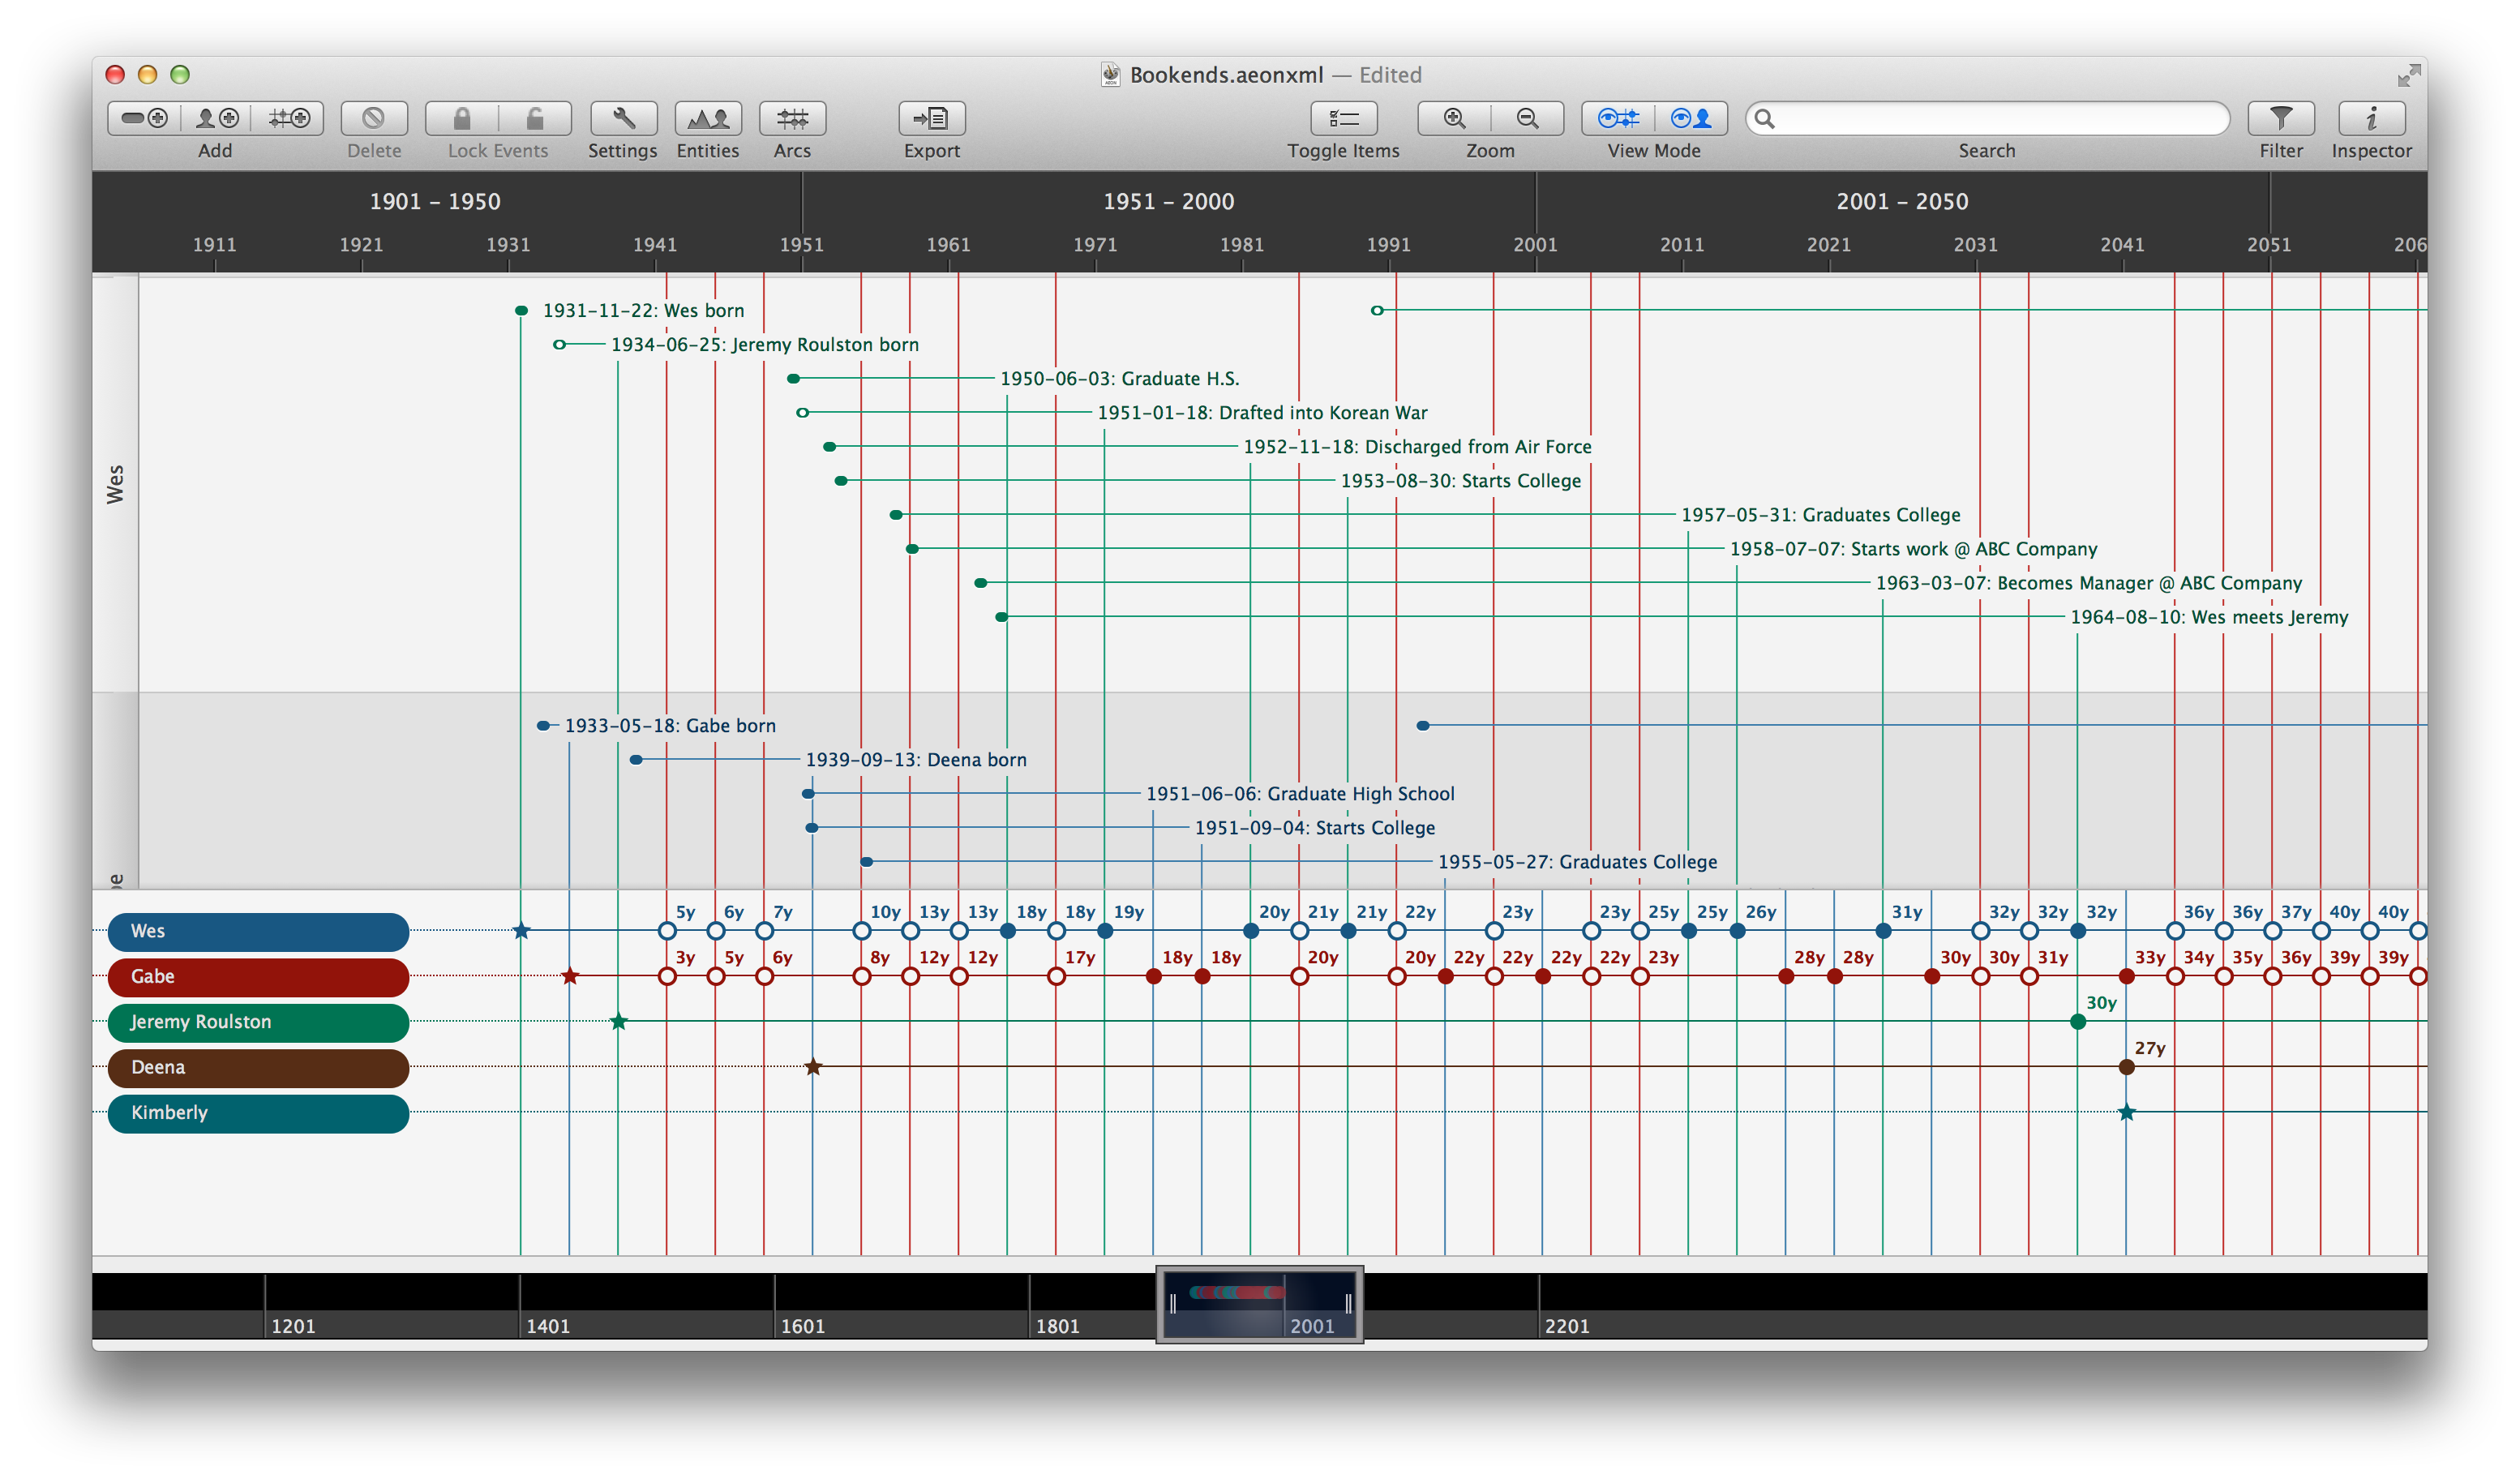Select event '1950-06-03: Graduate H.S.'
Viewport: 2520px width, 1479px height.
tap(1120, 379)
